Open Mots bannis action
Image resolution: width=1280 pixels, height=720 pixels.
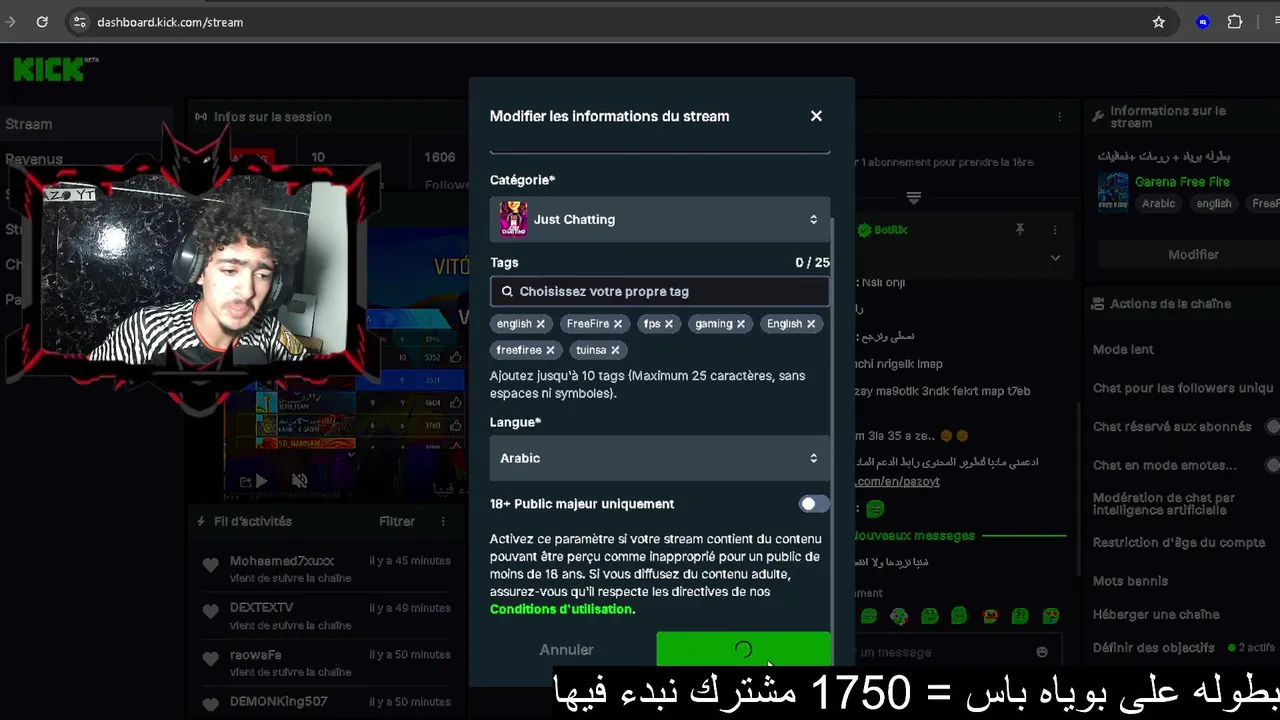pyautogui.click(x=1130, y=581)
